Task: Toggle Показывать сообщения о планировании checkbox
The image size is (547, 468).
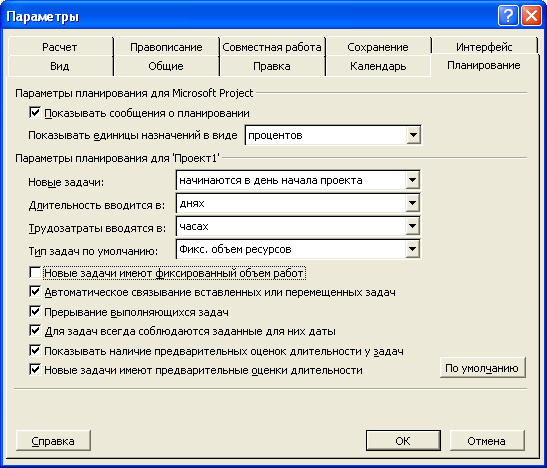Action: (x=35, y=113)
